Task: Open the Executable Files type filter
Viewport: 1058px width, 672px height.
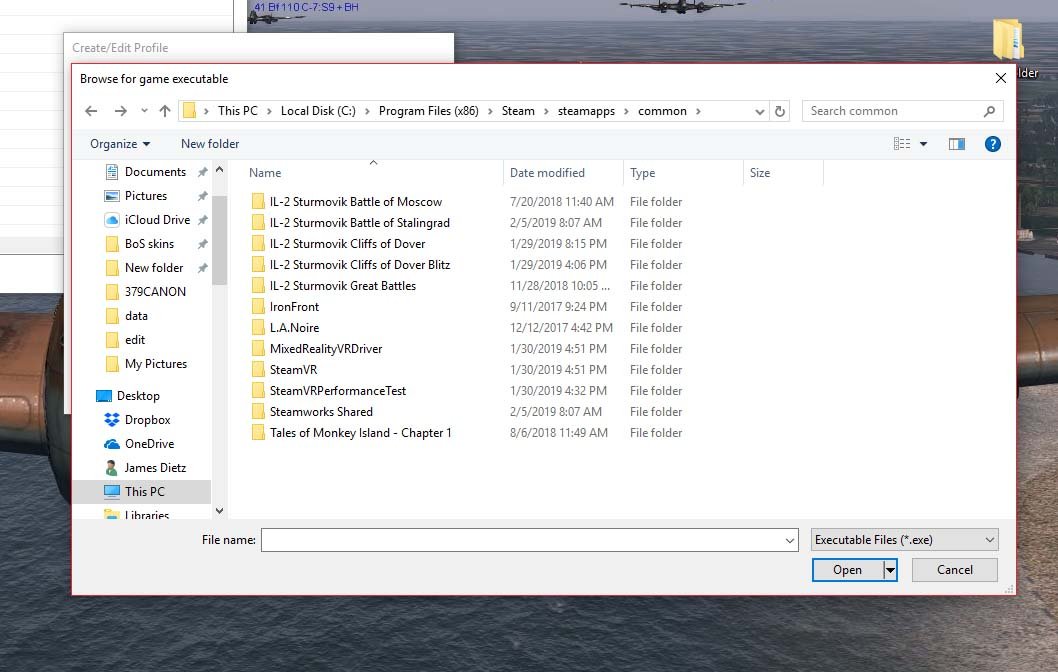Action: click(x=904, y=540)
